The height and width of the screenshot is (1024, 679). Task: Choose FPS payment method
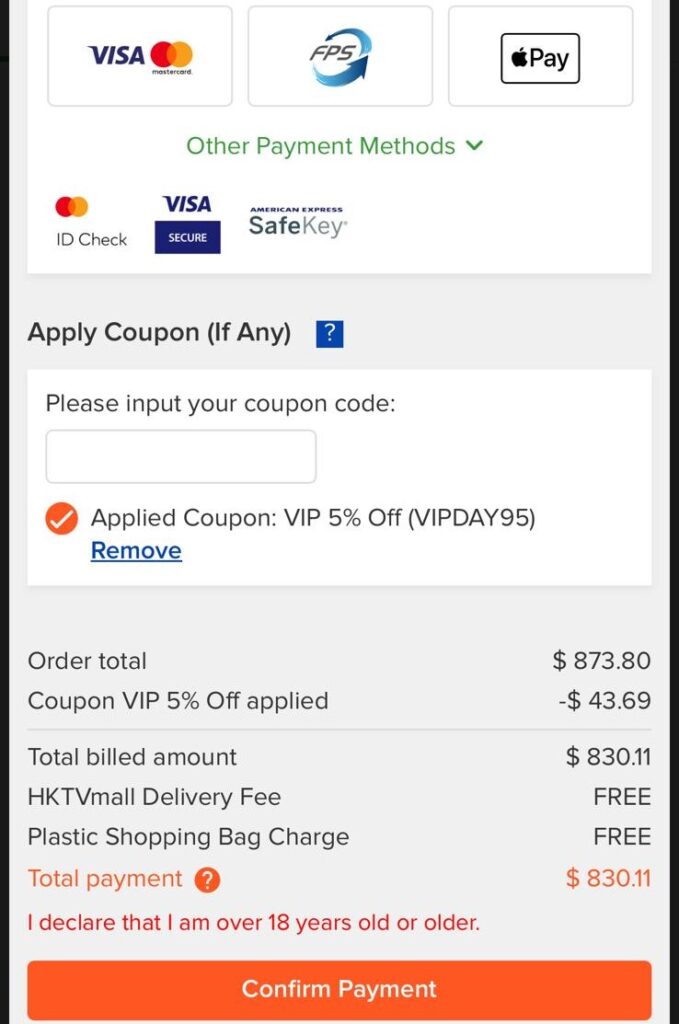340,56
